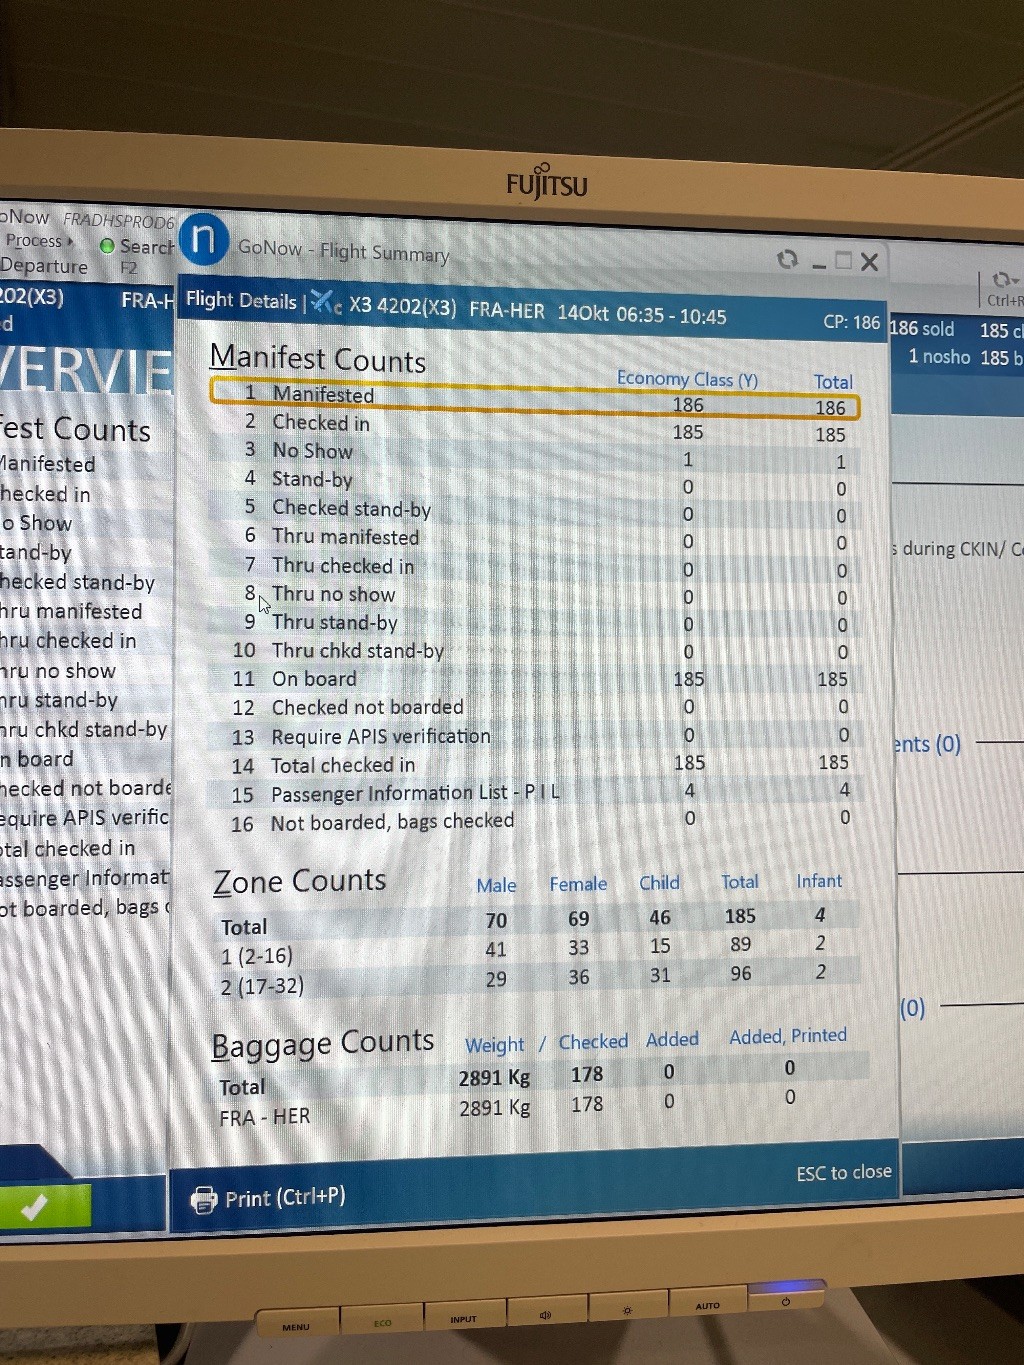This screenshot has width=1024, height=1365.
Task: Expand the Process menu arrow
Action: [x=71, y=241]
